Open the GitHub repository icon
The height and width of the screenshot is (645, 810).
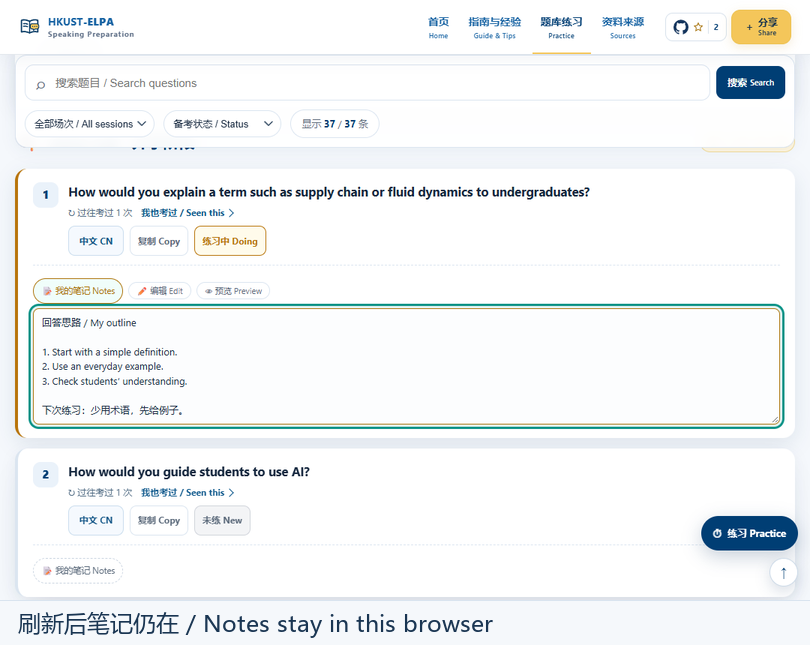[x=681, y=27]
